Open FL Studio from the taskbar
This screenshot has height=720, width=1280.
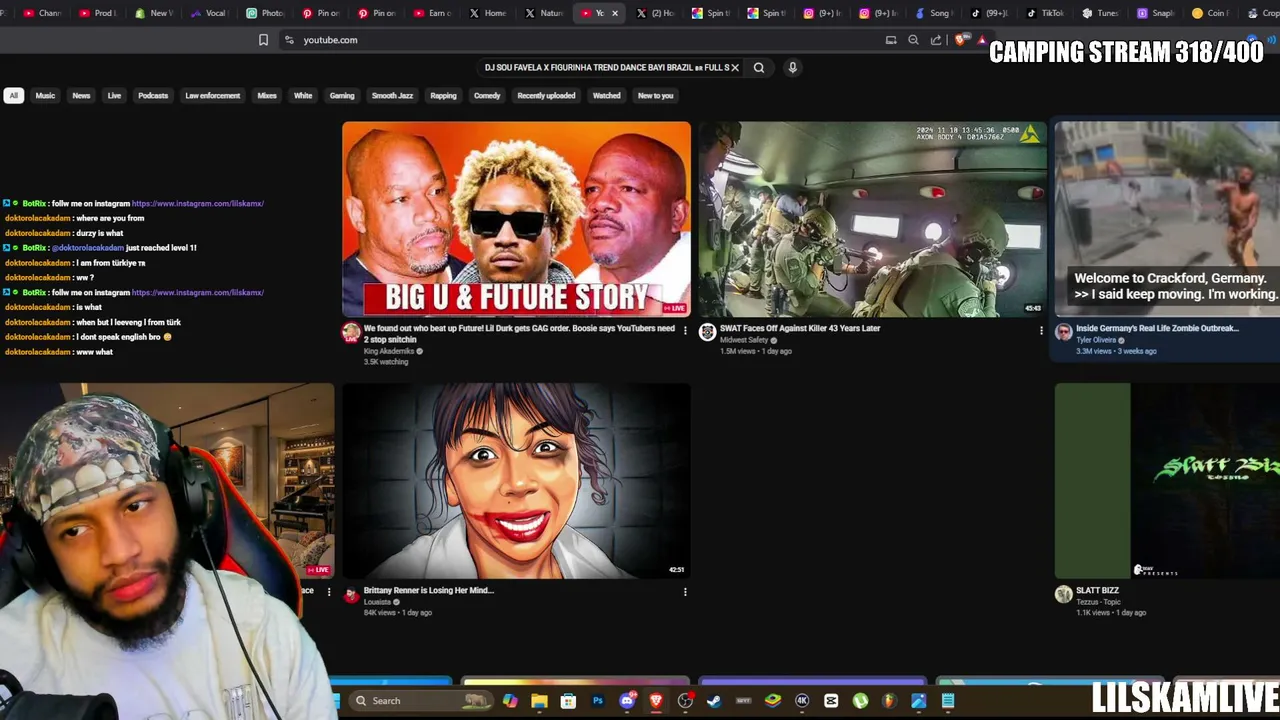point(889,701)
